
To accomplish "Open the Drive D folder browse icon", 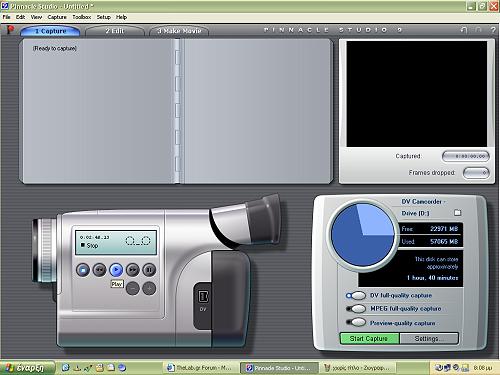I will [x=457, y=213].
